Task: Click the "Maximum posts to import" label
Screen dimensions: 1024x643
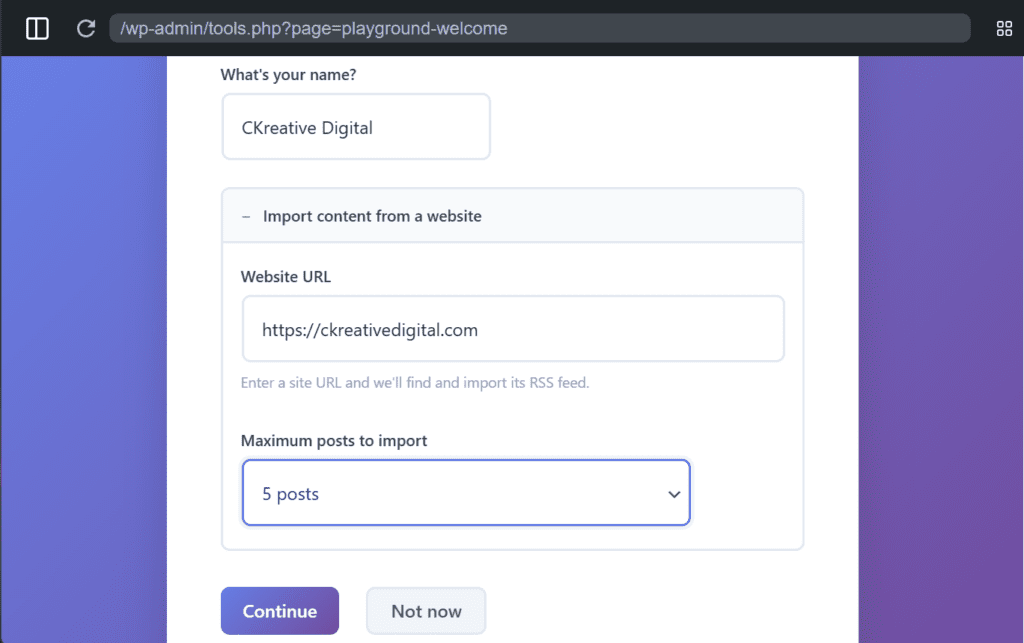Action: [335, 441]
